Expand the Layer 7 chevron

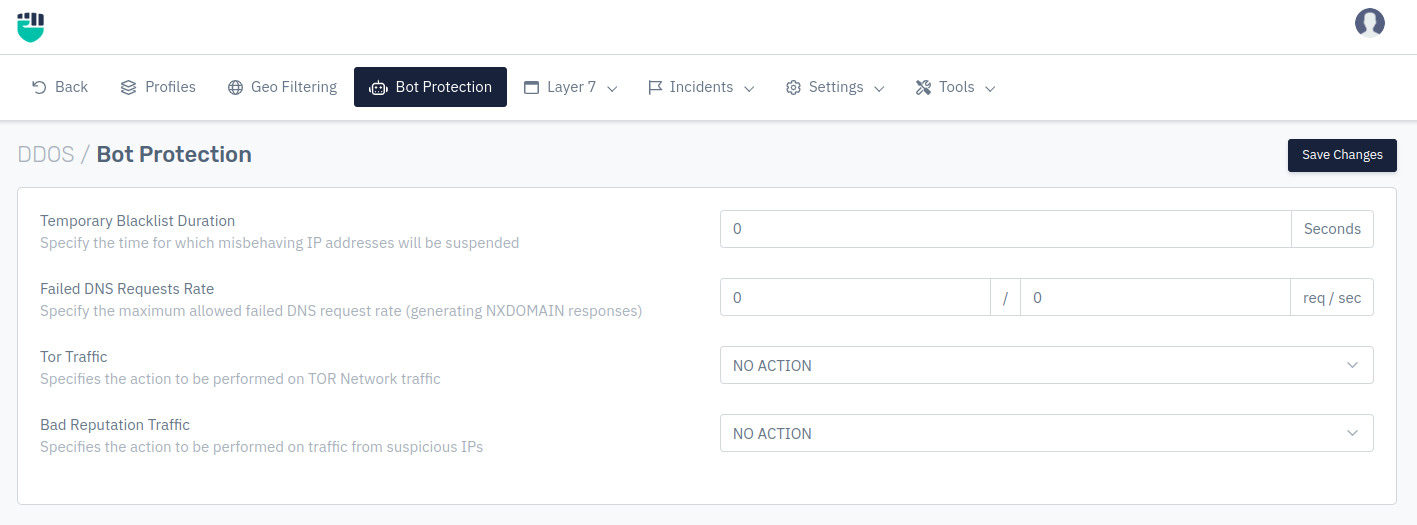[x=612, y=88]
